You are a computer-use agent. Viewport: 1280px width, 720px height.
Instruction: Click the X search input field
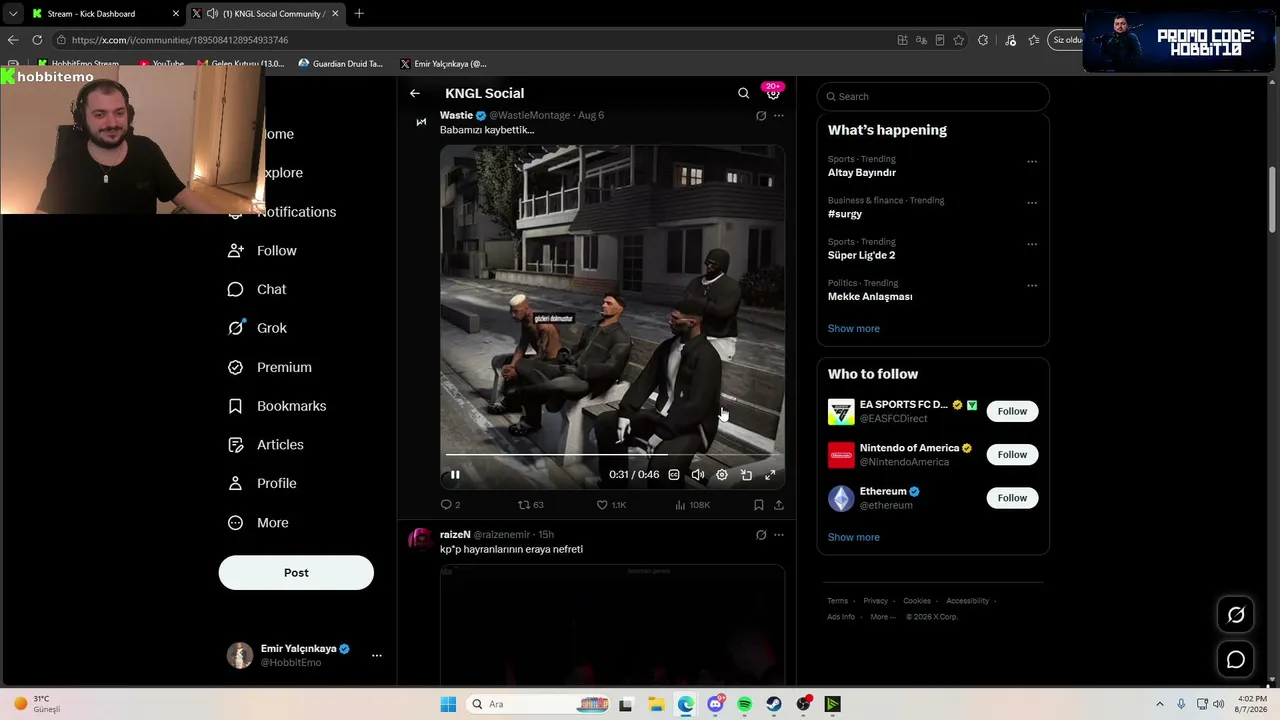point(933,97)
